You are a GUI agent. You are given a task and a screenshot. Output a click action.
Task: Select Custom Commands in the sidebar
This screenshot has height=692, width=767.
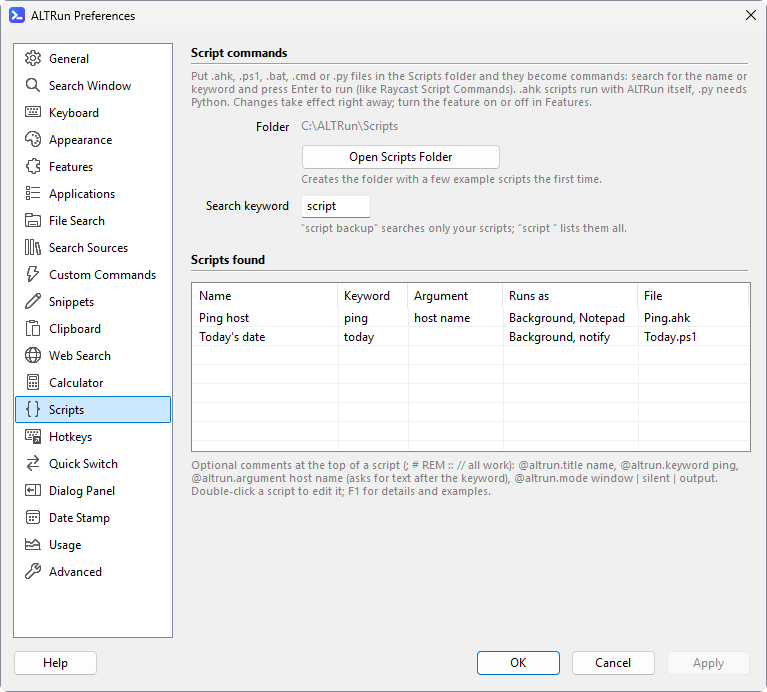coord(93,274)
